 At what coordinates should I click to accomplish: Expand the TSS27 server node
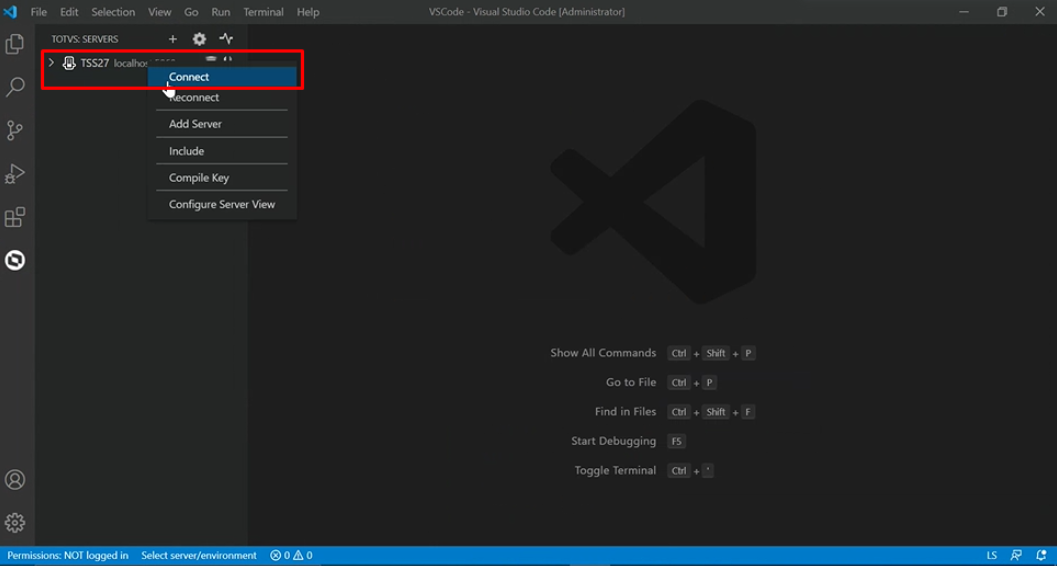click(51, 63)
